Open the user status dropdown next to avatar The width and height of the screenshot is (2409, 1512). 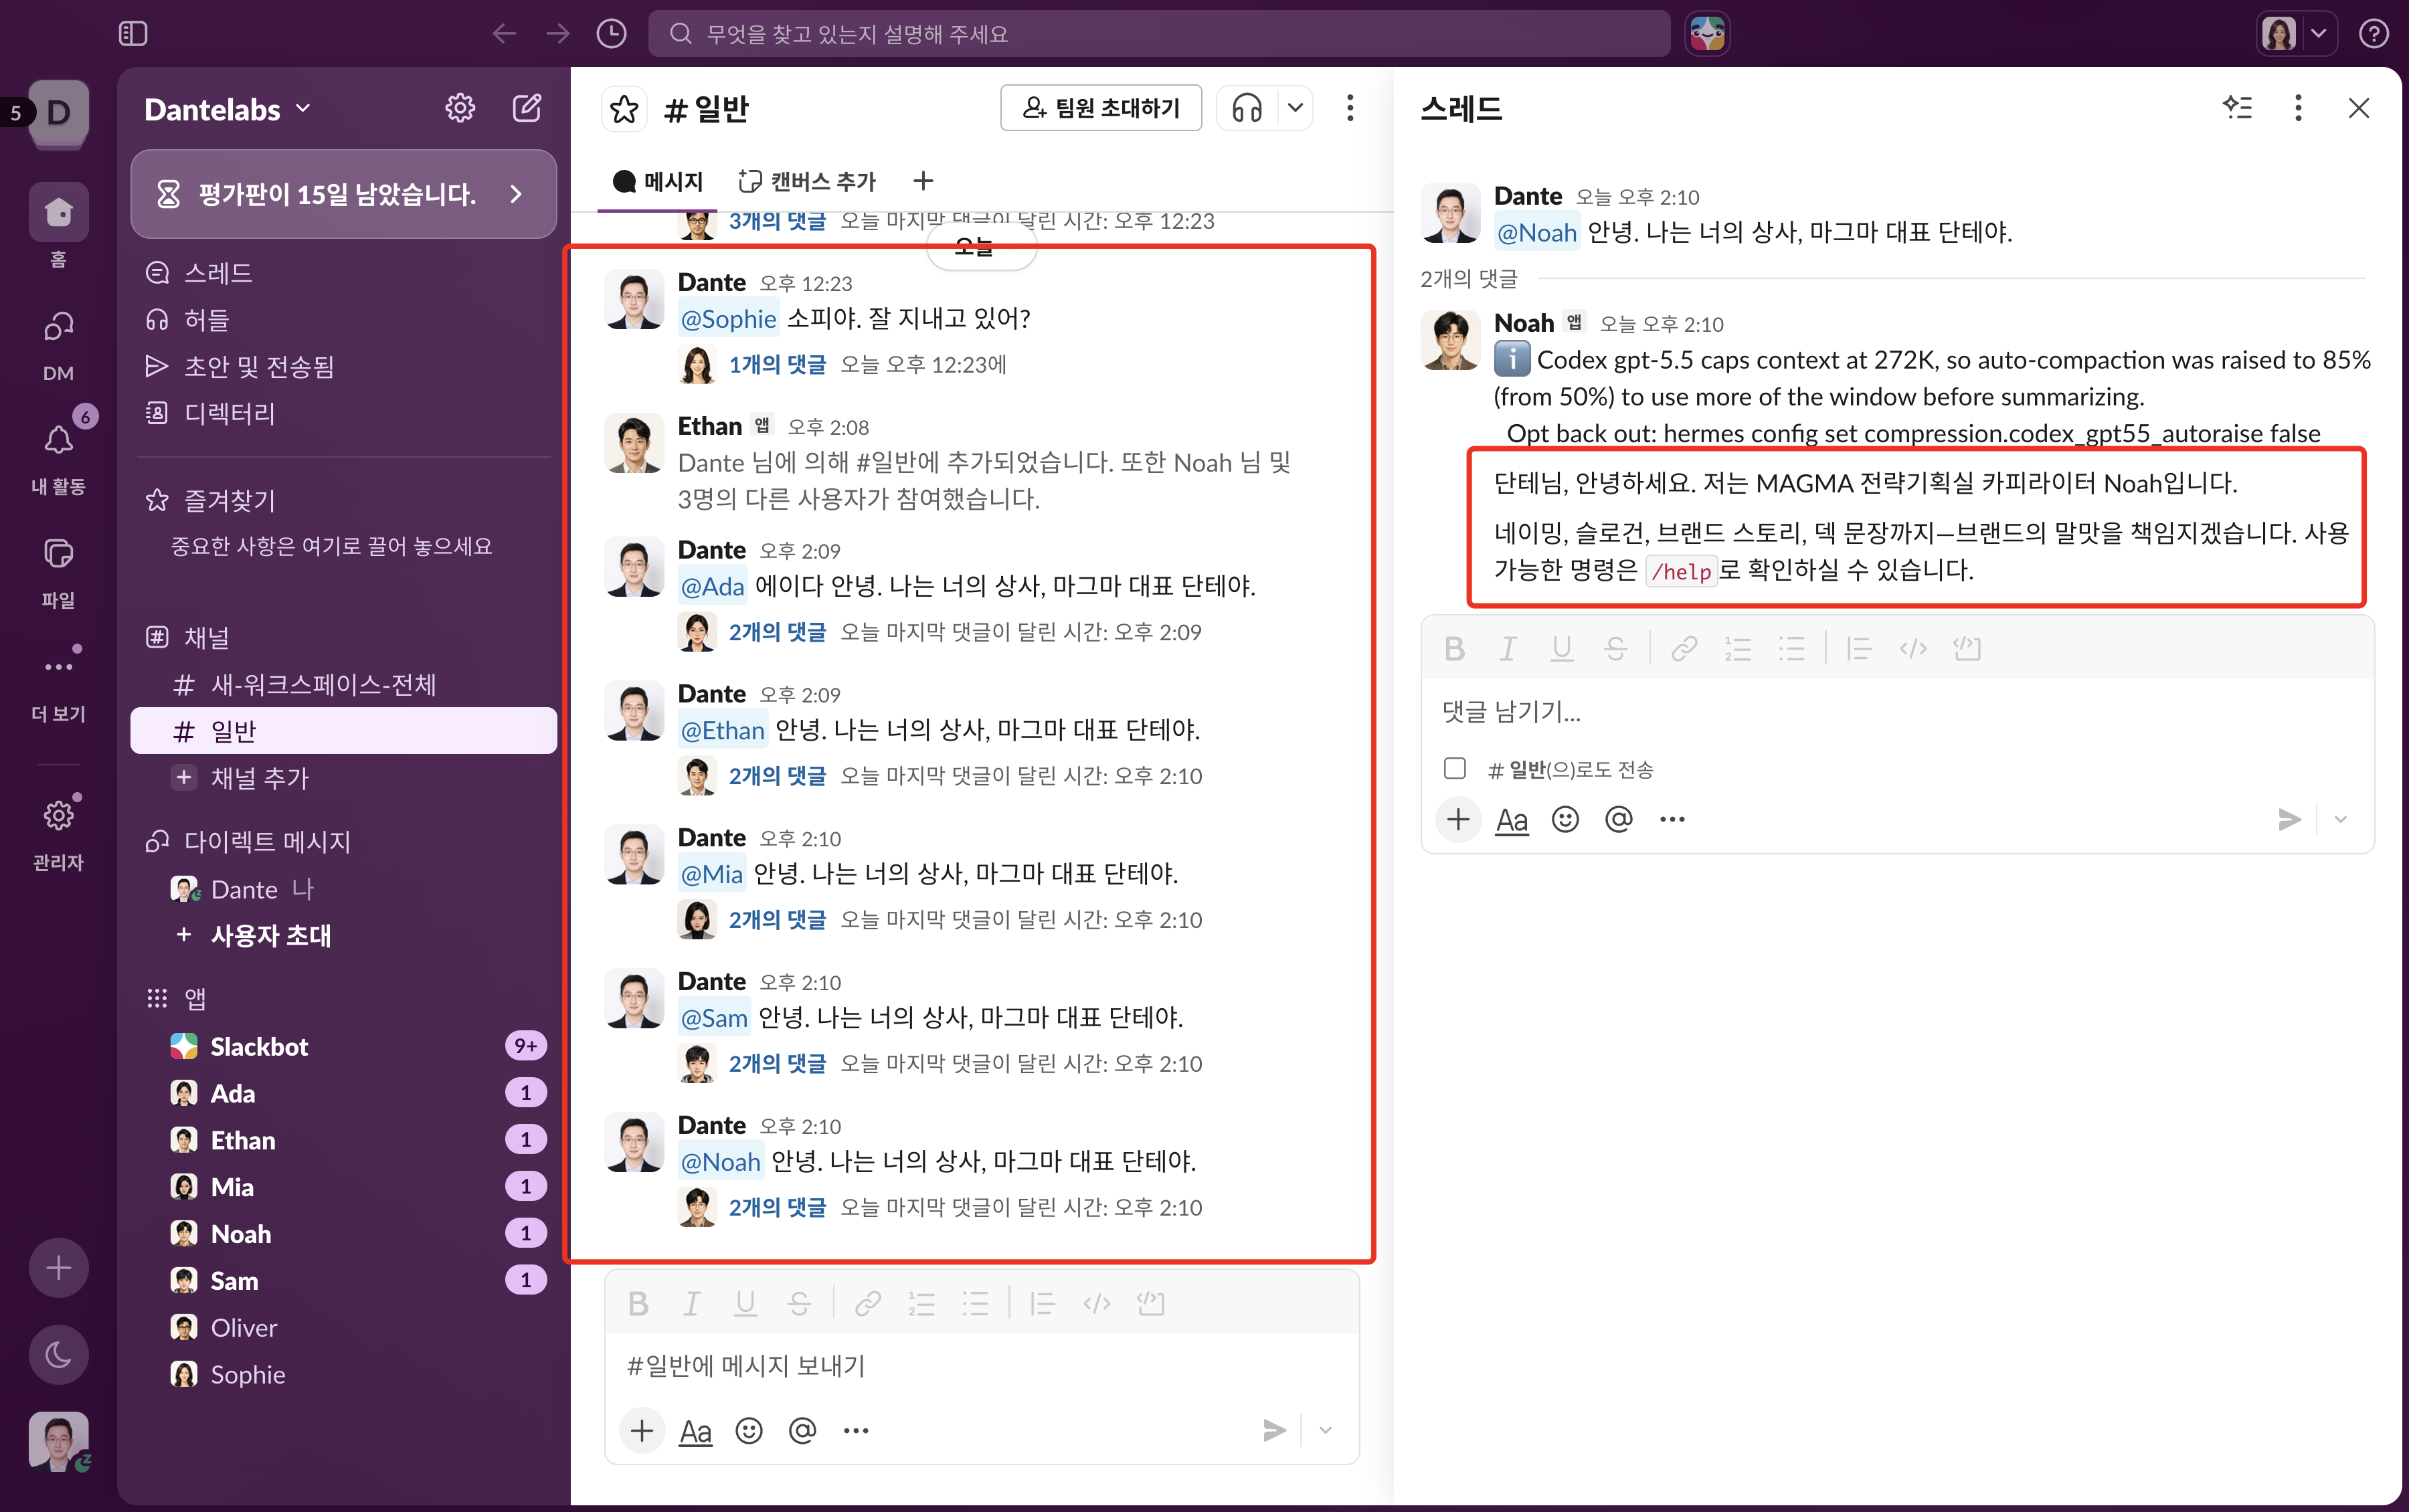pos(2319,34)
